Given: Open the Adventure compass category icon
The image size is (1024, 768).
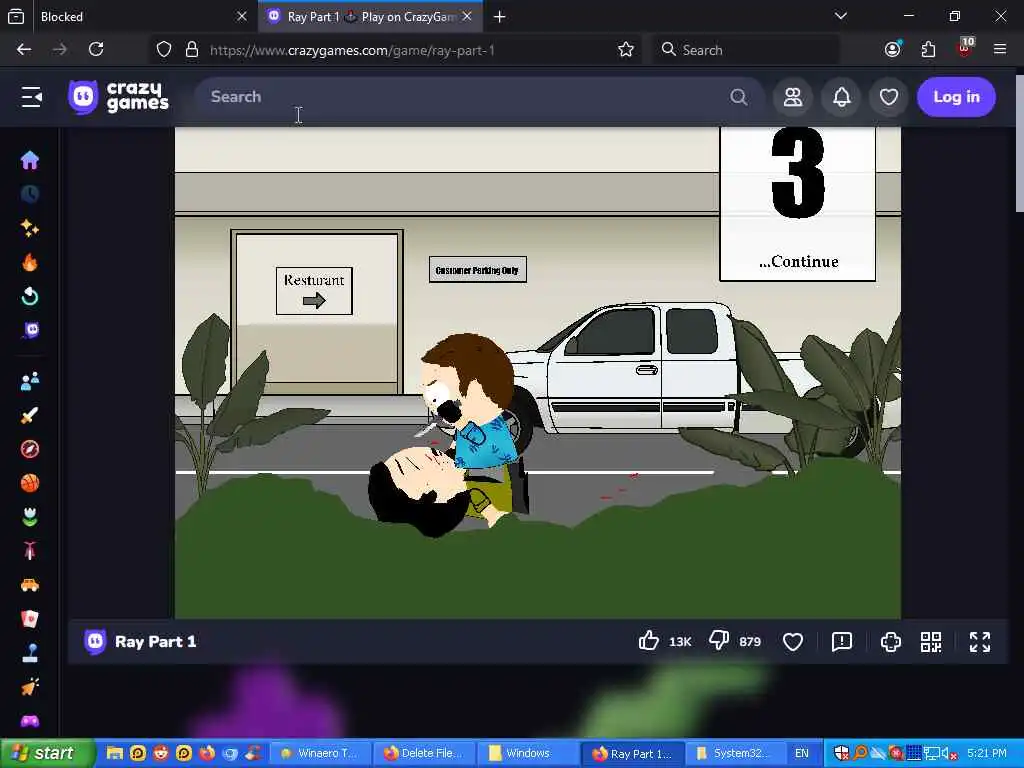Looking at the screenshot, I should tap(29, 449).
